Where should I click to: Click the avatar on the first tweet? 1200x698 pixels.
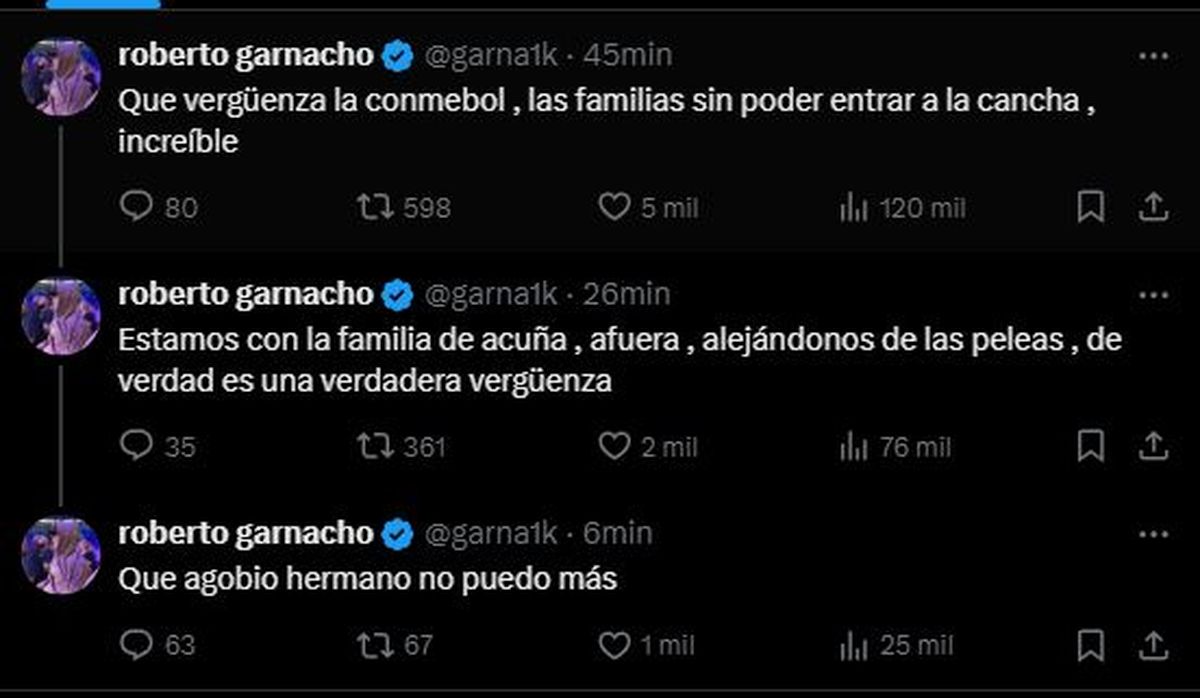[61, 78]
